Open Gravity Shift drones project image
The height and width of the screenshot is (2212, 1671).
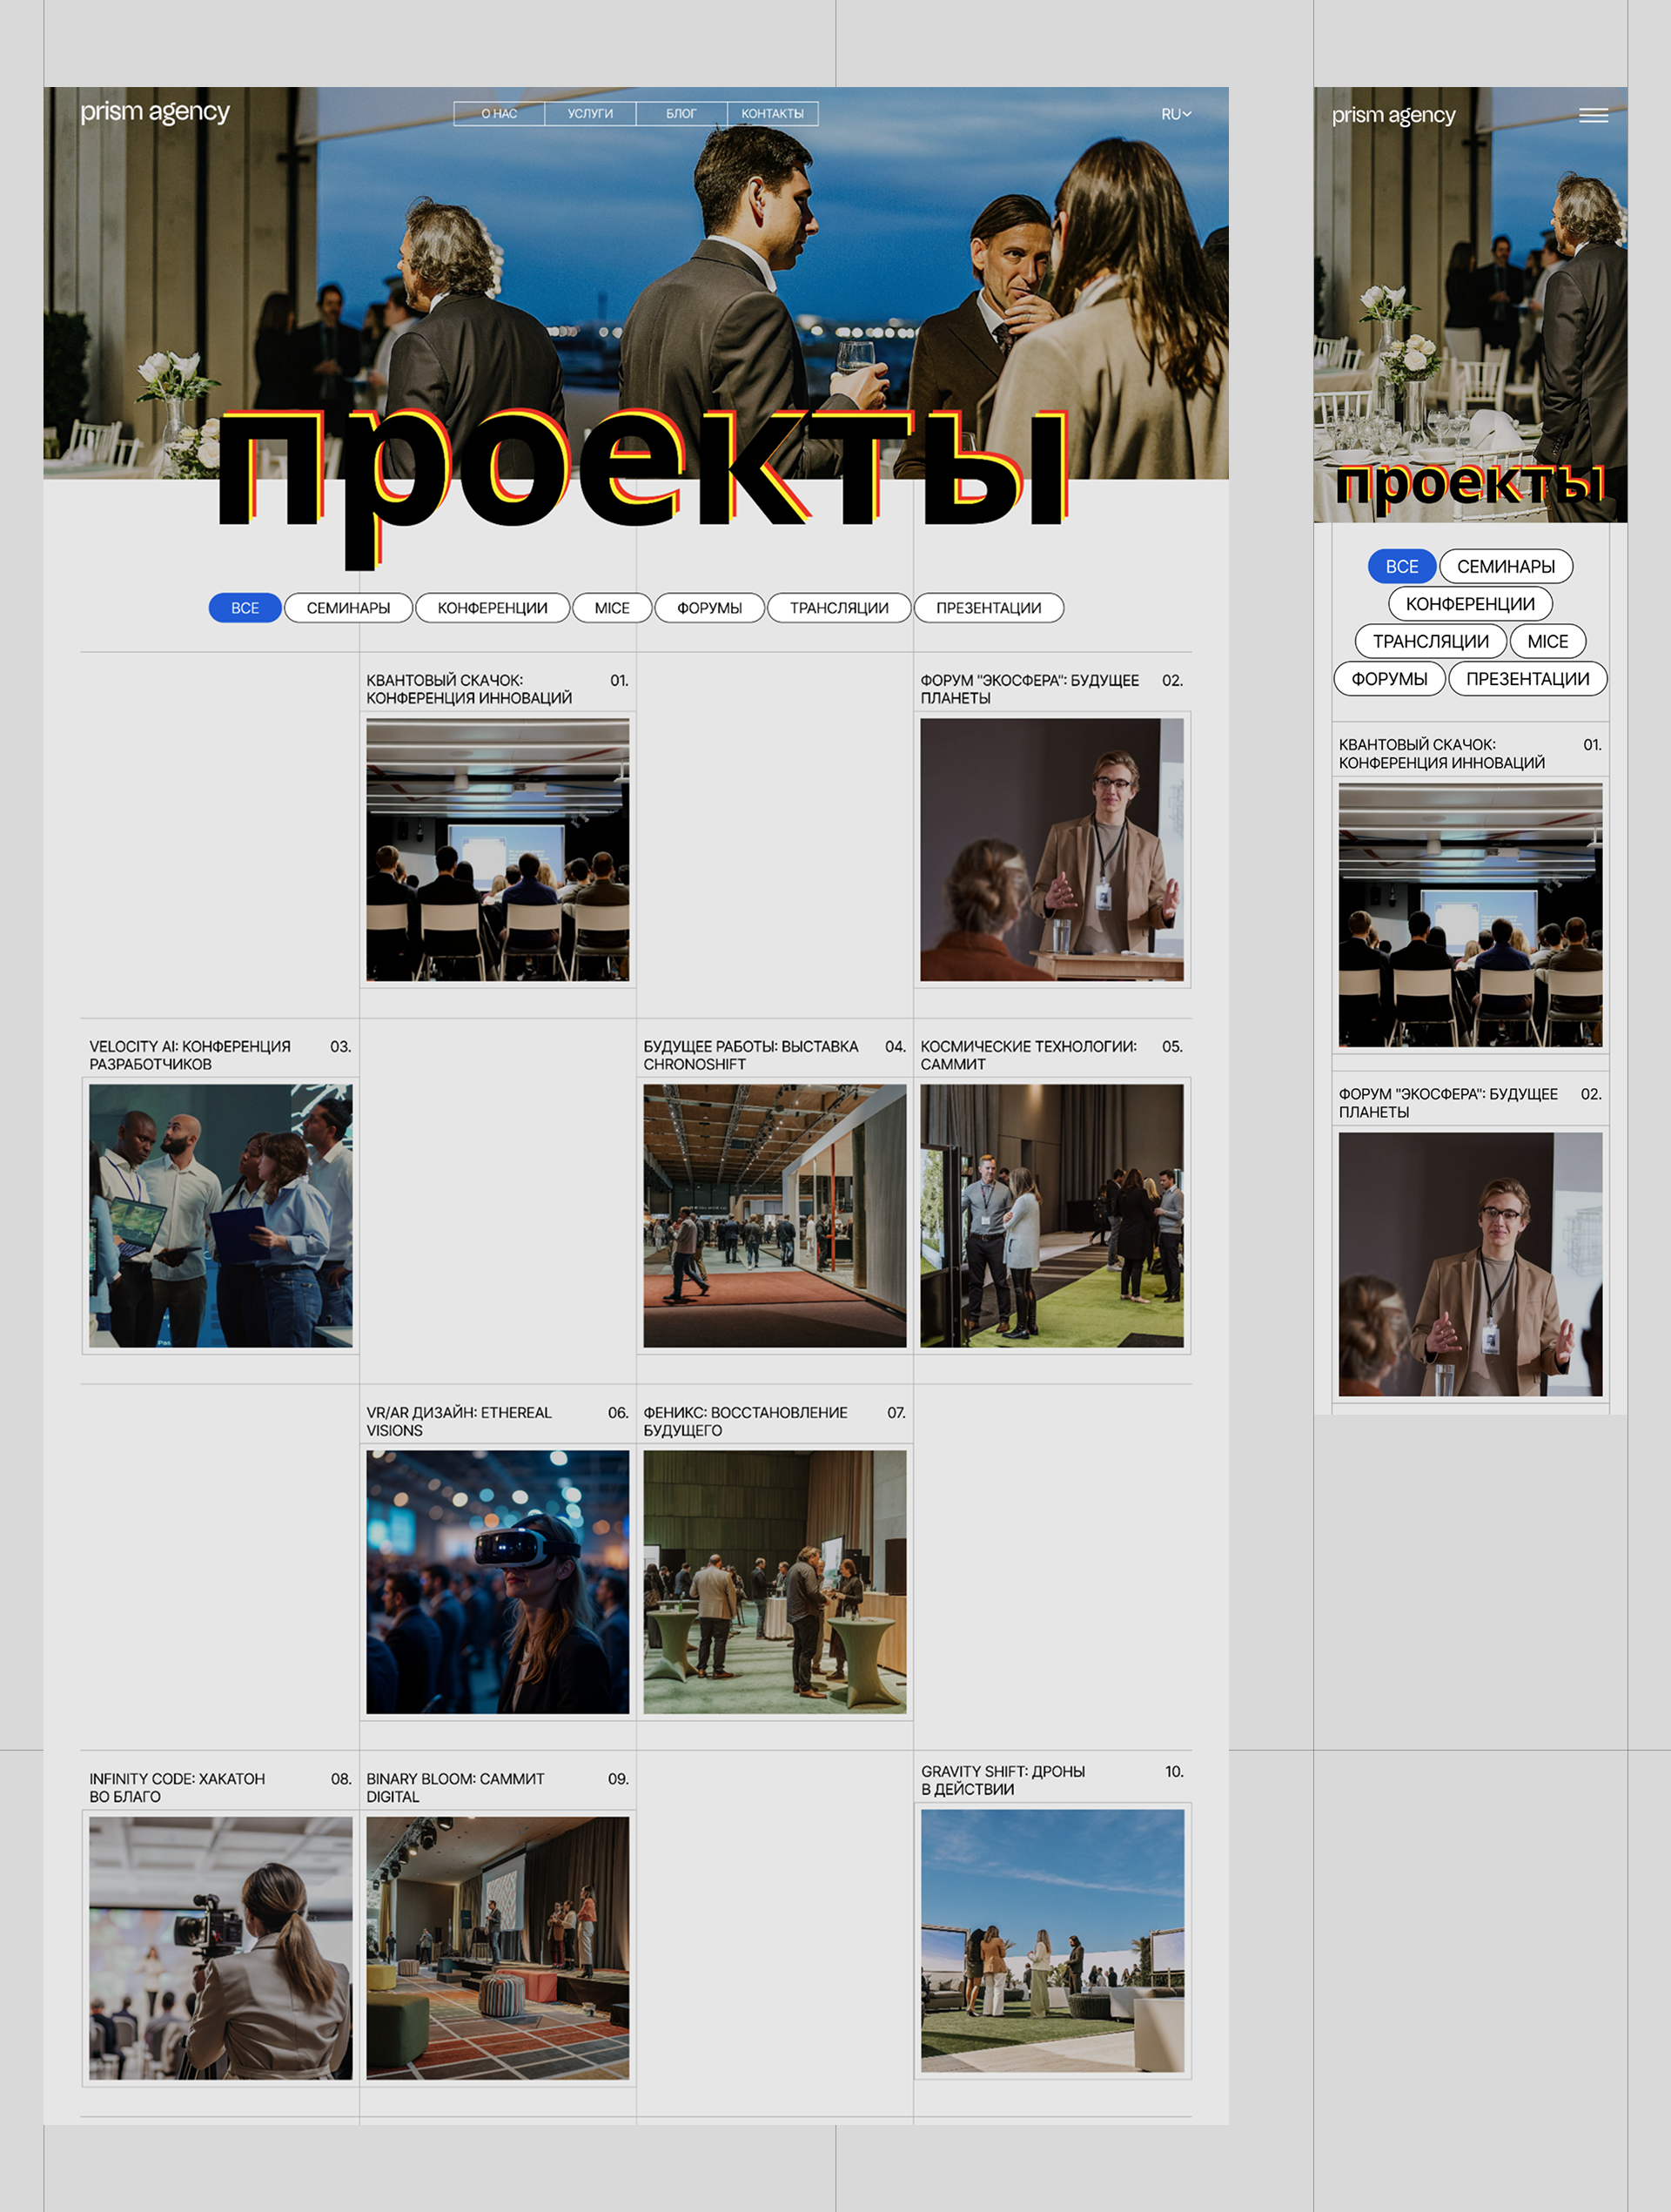coord(1052,1940)
